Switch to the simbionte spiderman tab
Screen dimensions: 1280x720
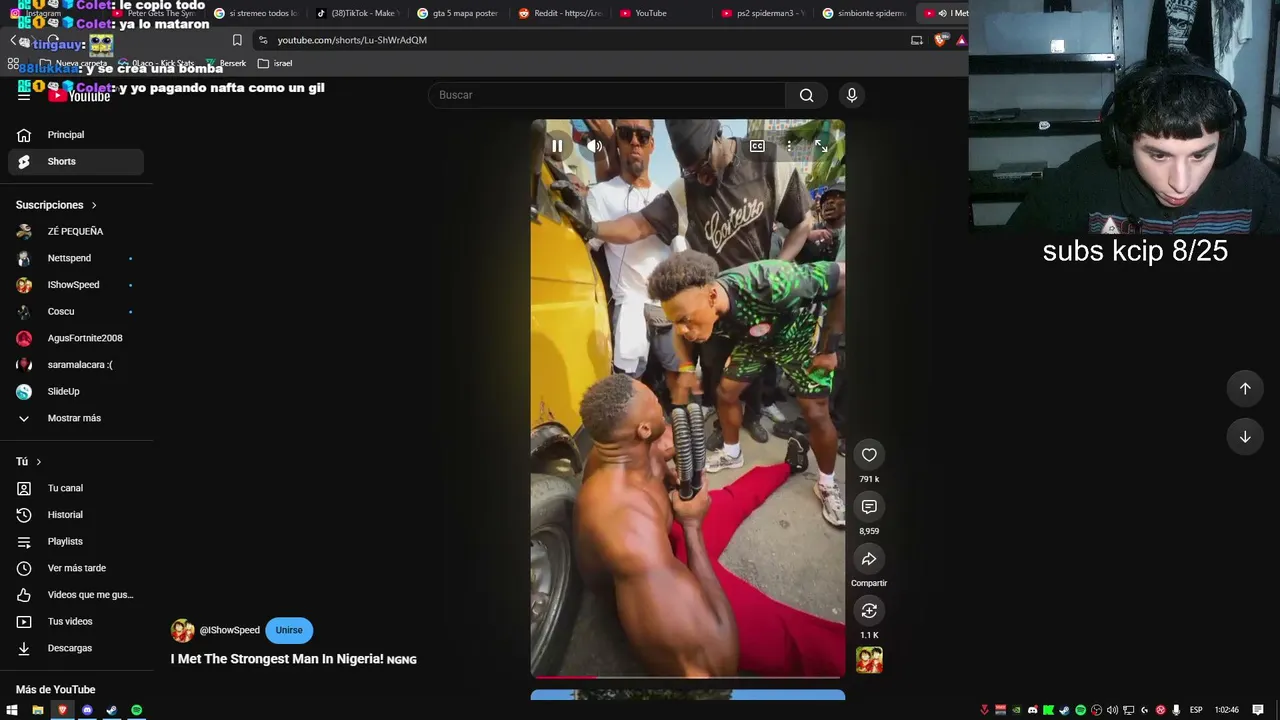pos(864,13)
